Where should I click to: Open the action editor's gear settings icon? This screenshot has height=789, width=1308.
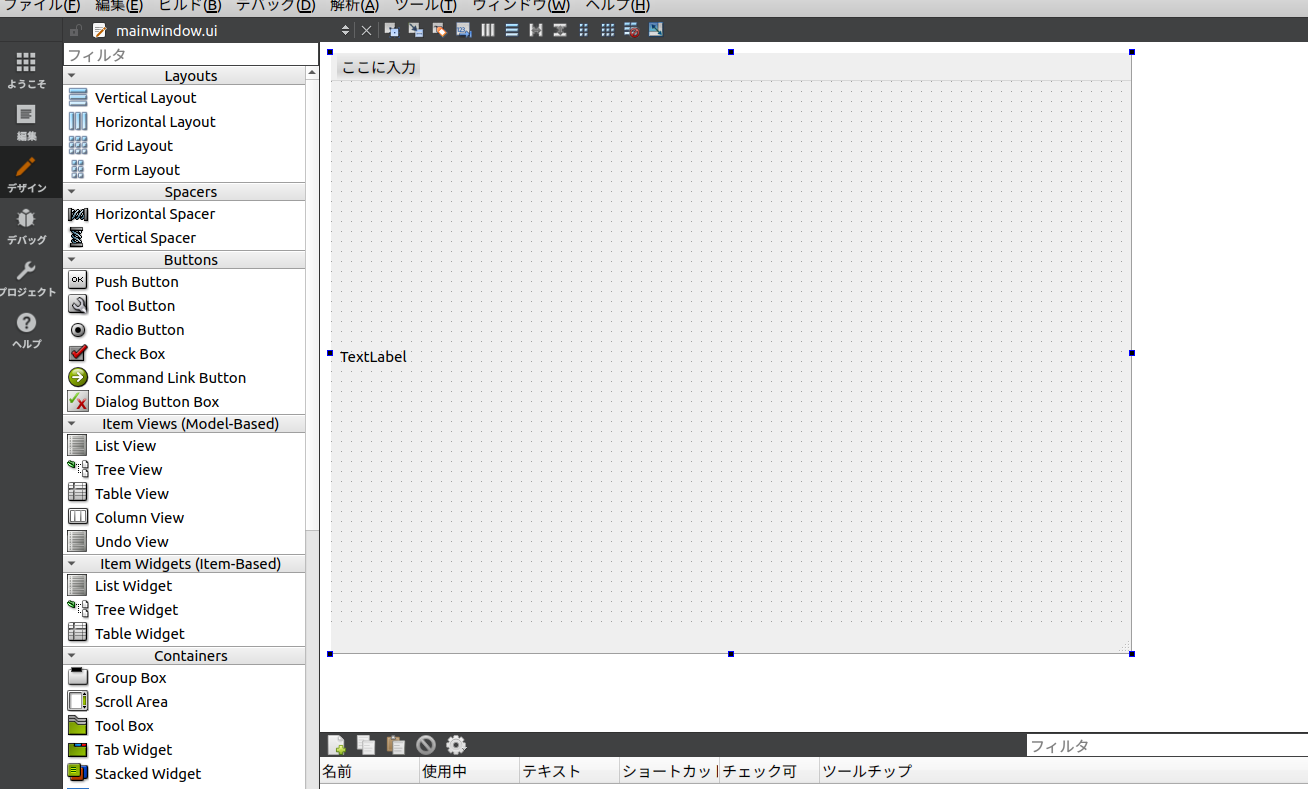(456, 745)
